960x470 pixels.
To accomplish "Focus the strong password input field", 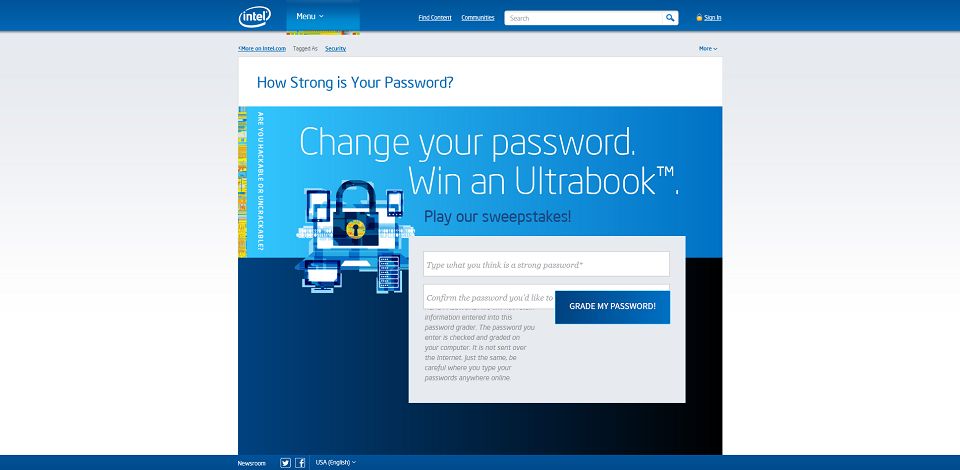I will coord(546,264).
